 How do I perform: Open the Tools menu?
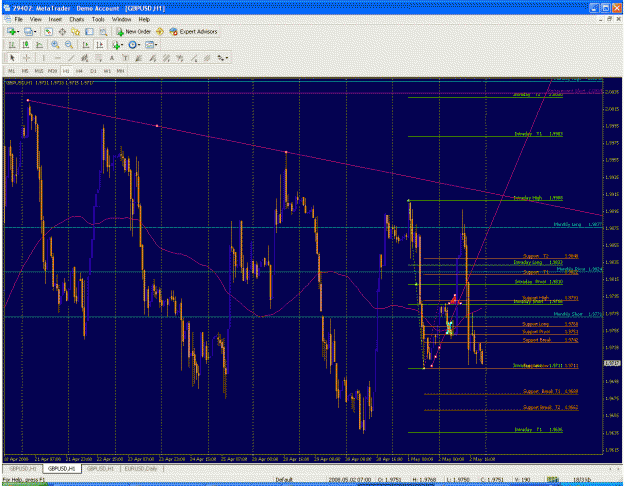tap(98, 19)
